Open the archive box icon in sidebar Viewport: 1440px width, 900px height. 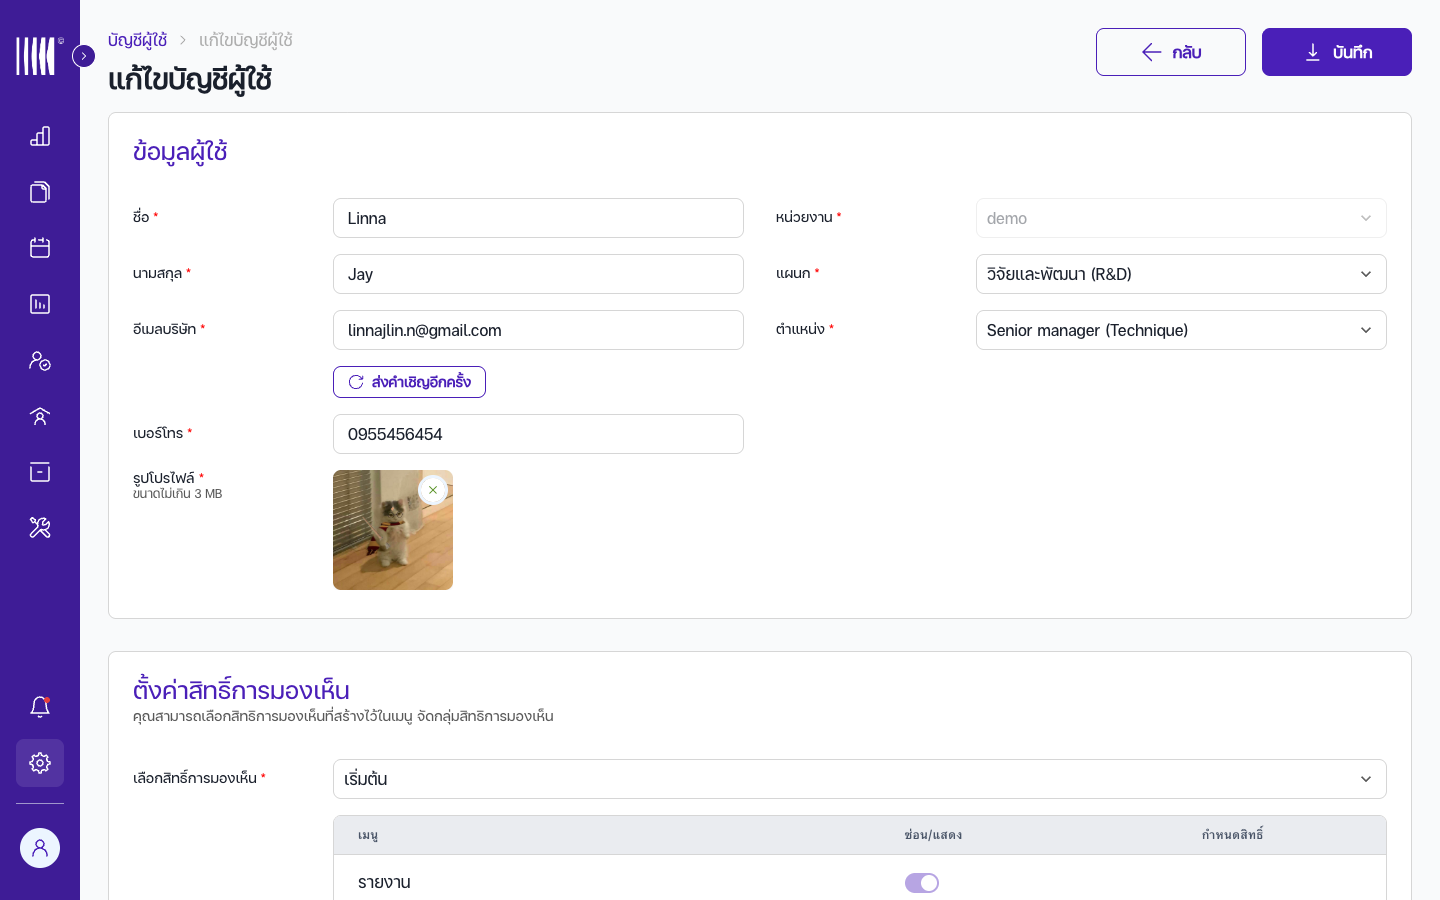40,472
